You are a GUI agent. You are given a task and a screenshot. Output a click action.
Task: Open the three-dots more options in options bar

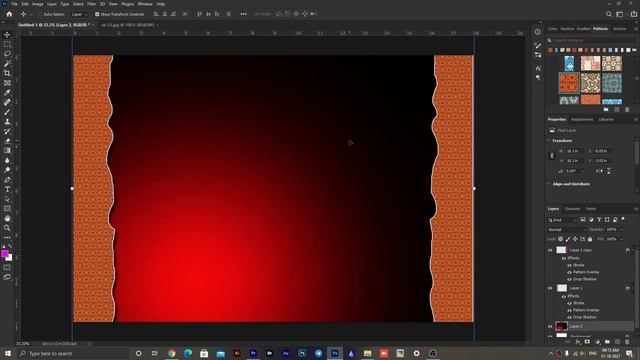(x=244, y=14)
